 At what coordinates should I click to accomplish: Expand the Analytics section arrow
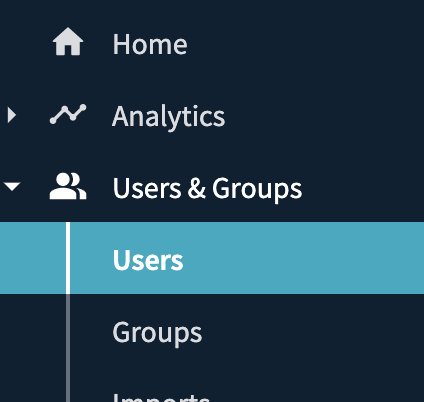click(12, 115)
